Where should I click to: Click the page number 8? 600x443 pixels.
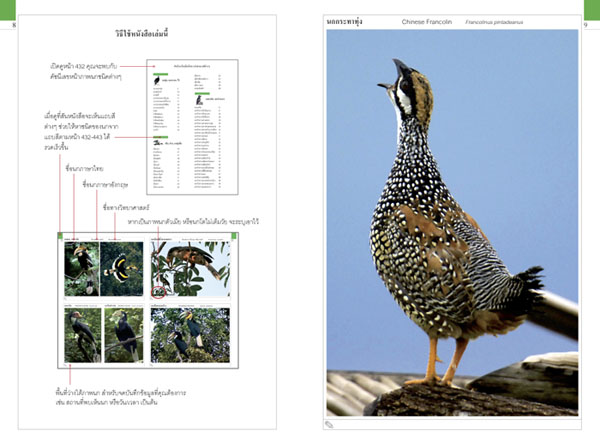click(x=14, y=25)
